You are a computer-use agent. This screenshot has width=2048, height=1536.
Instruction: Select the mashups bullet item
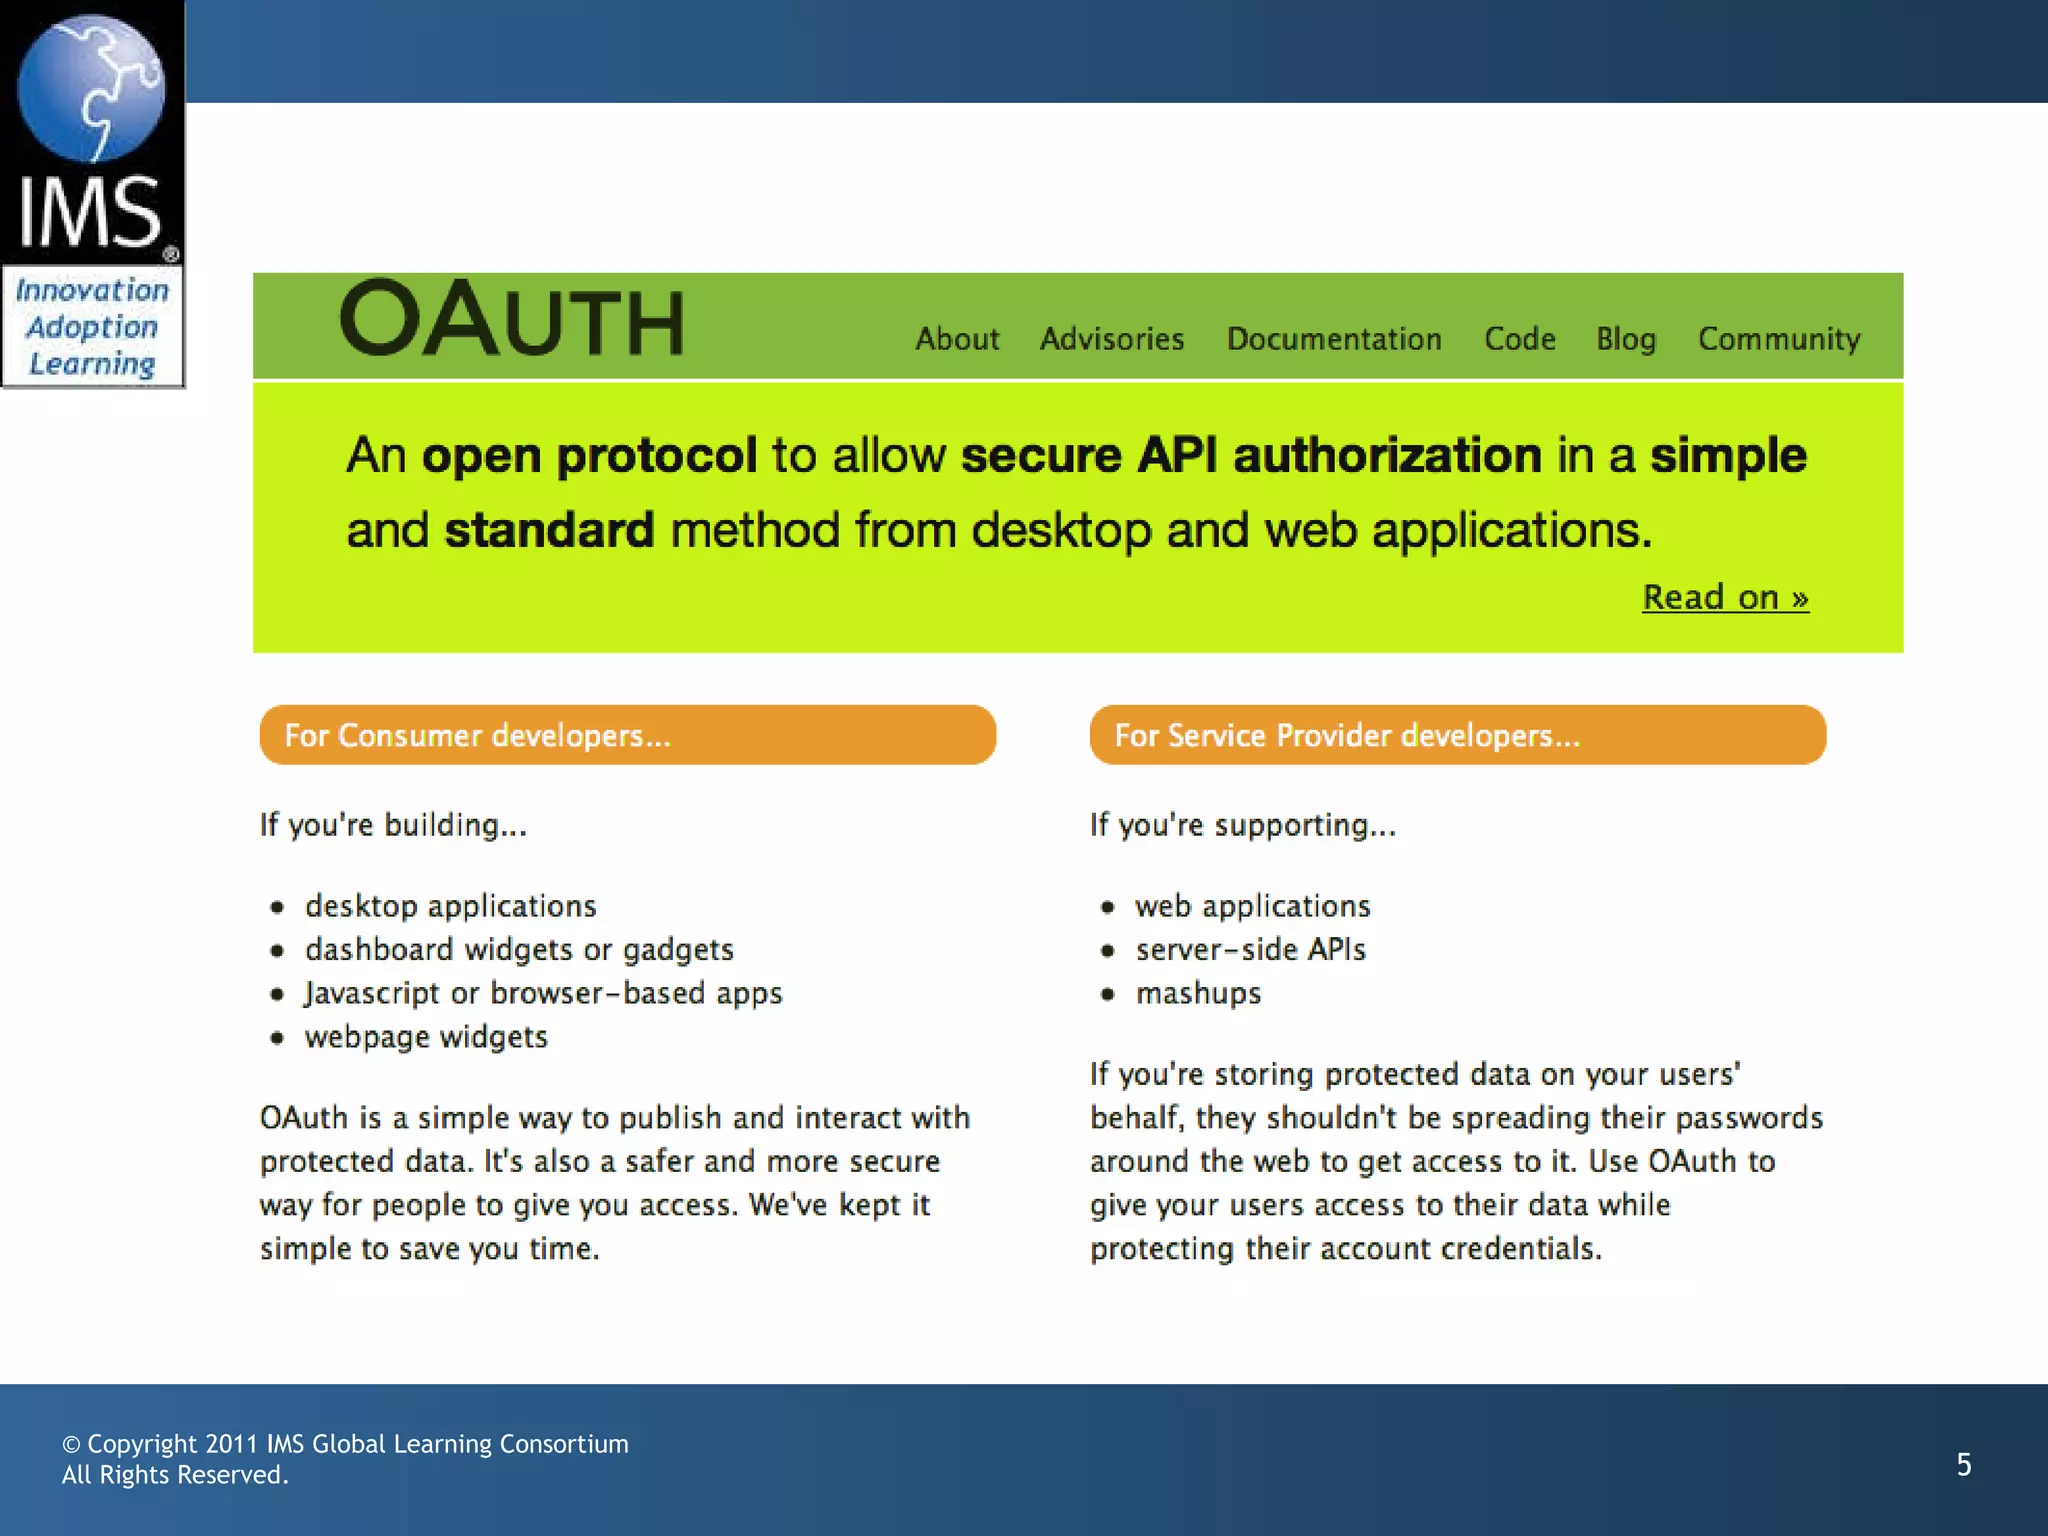point(1198,993)
